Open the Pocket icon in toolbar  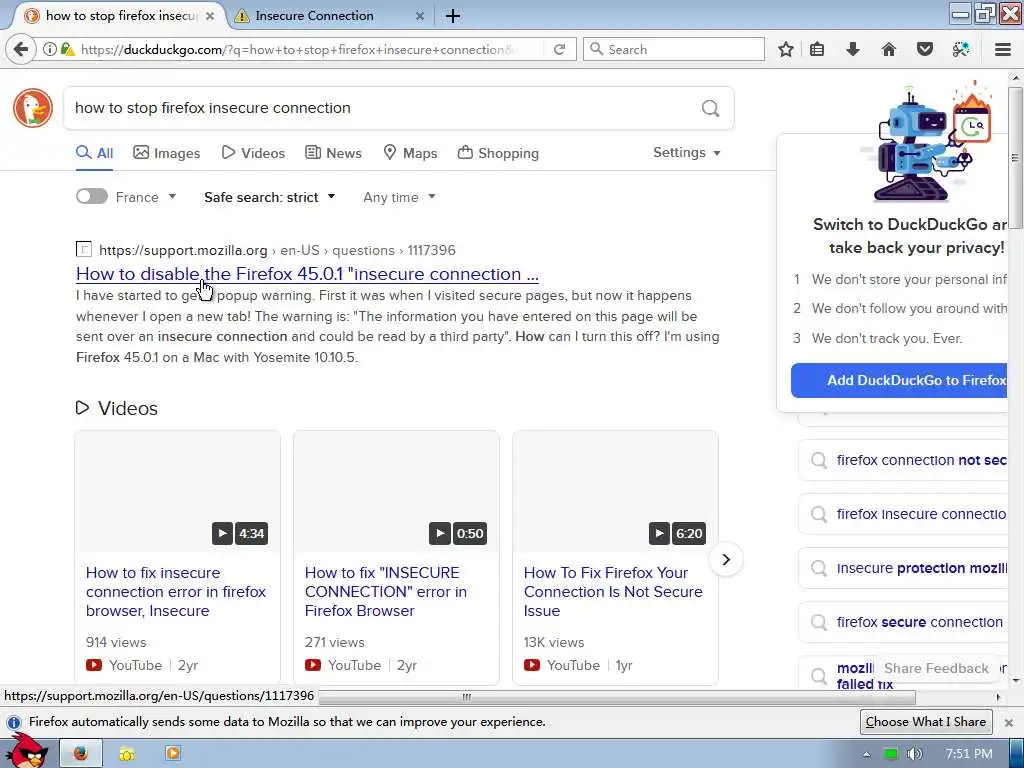pos(925,49)
